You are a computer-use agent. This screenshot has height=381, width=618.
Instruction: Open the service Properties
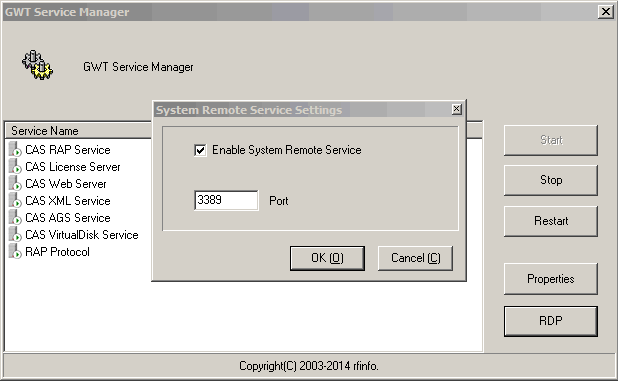[x=551, y=279]
